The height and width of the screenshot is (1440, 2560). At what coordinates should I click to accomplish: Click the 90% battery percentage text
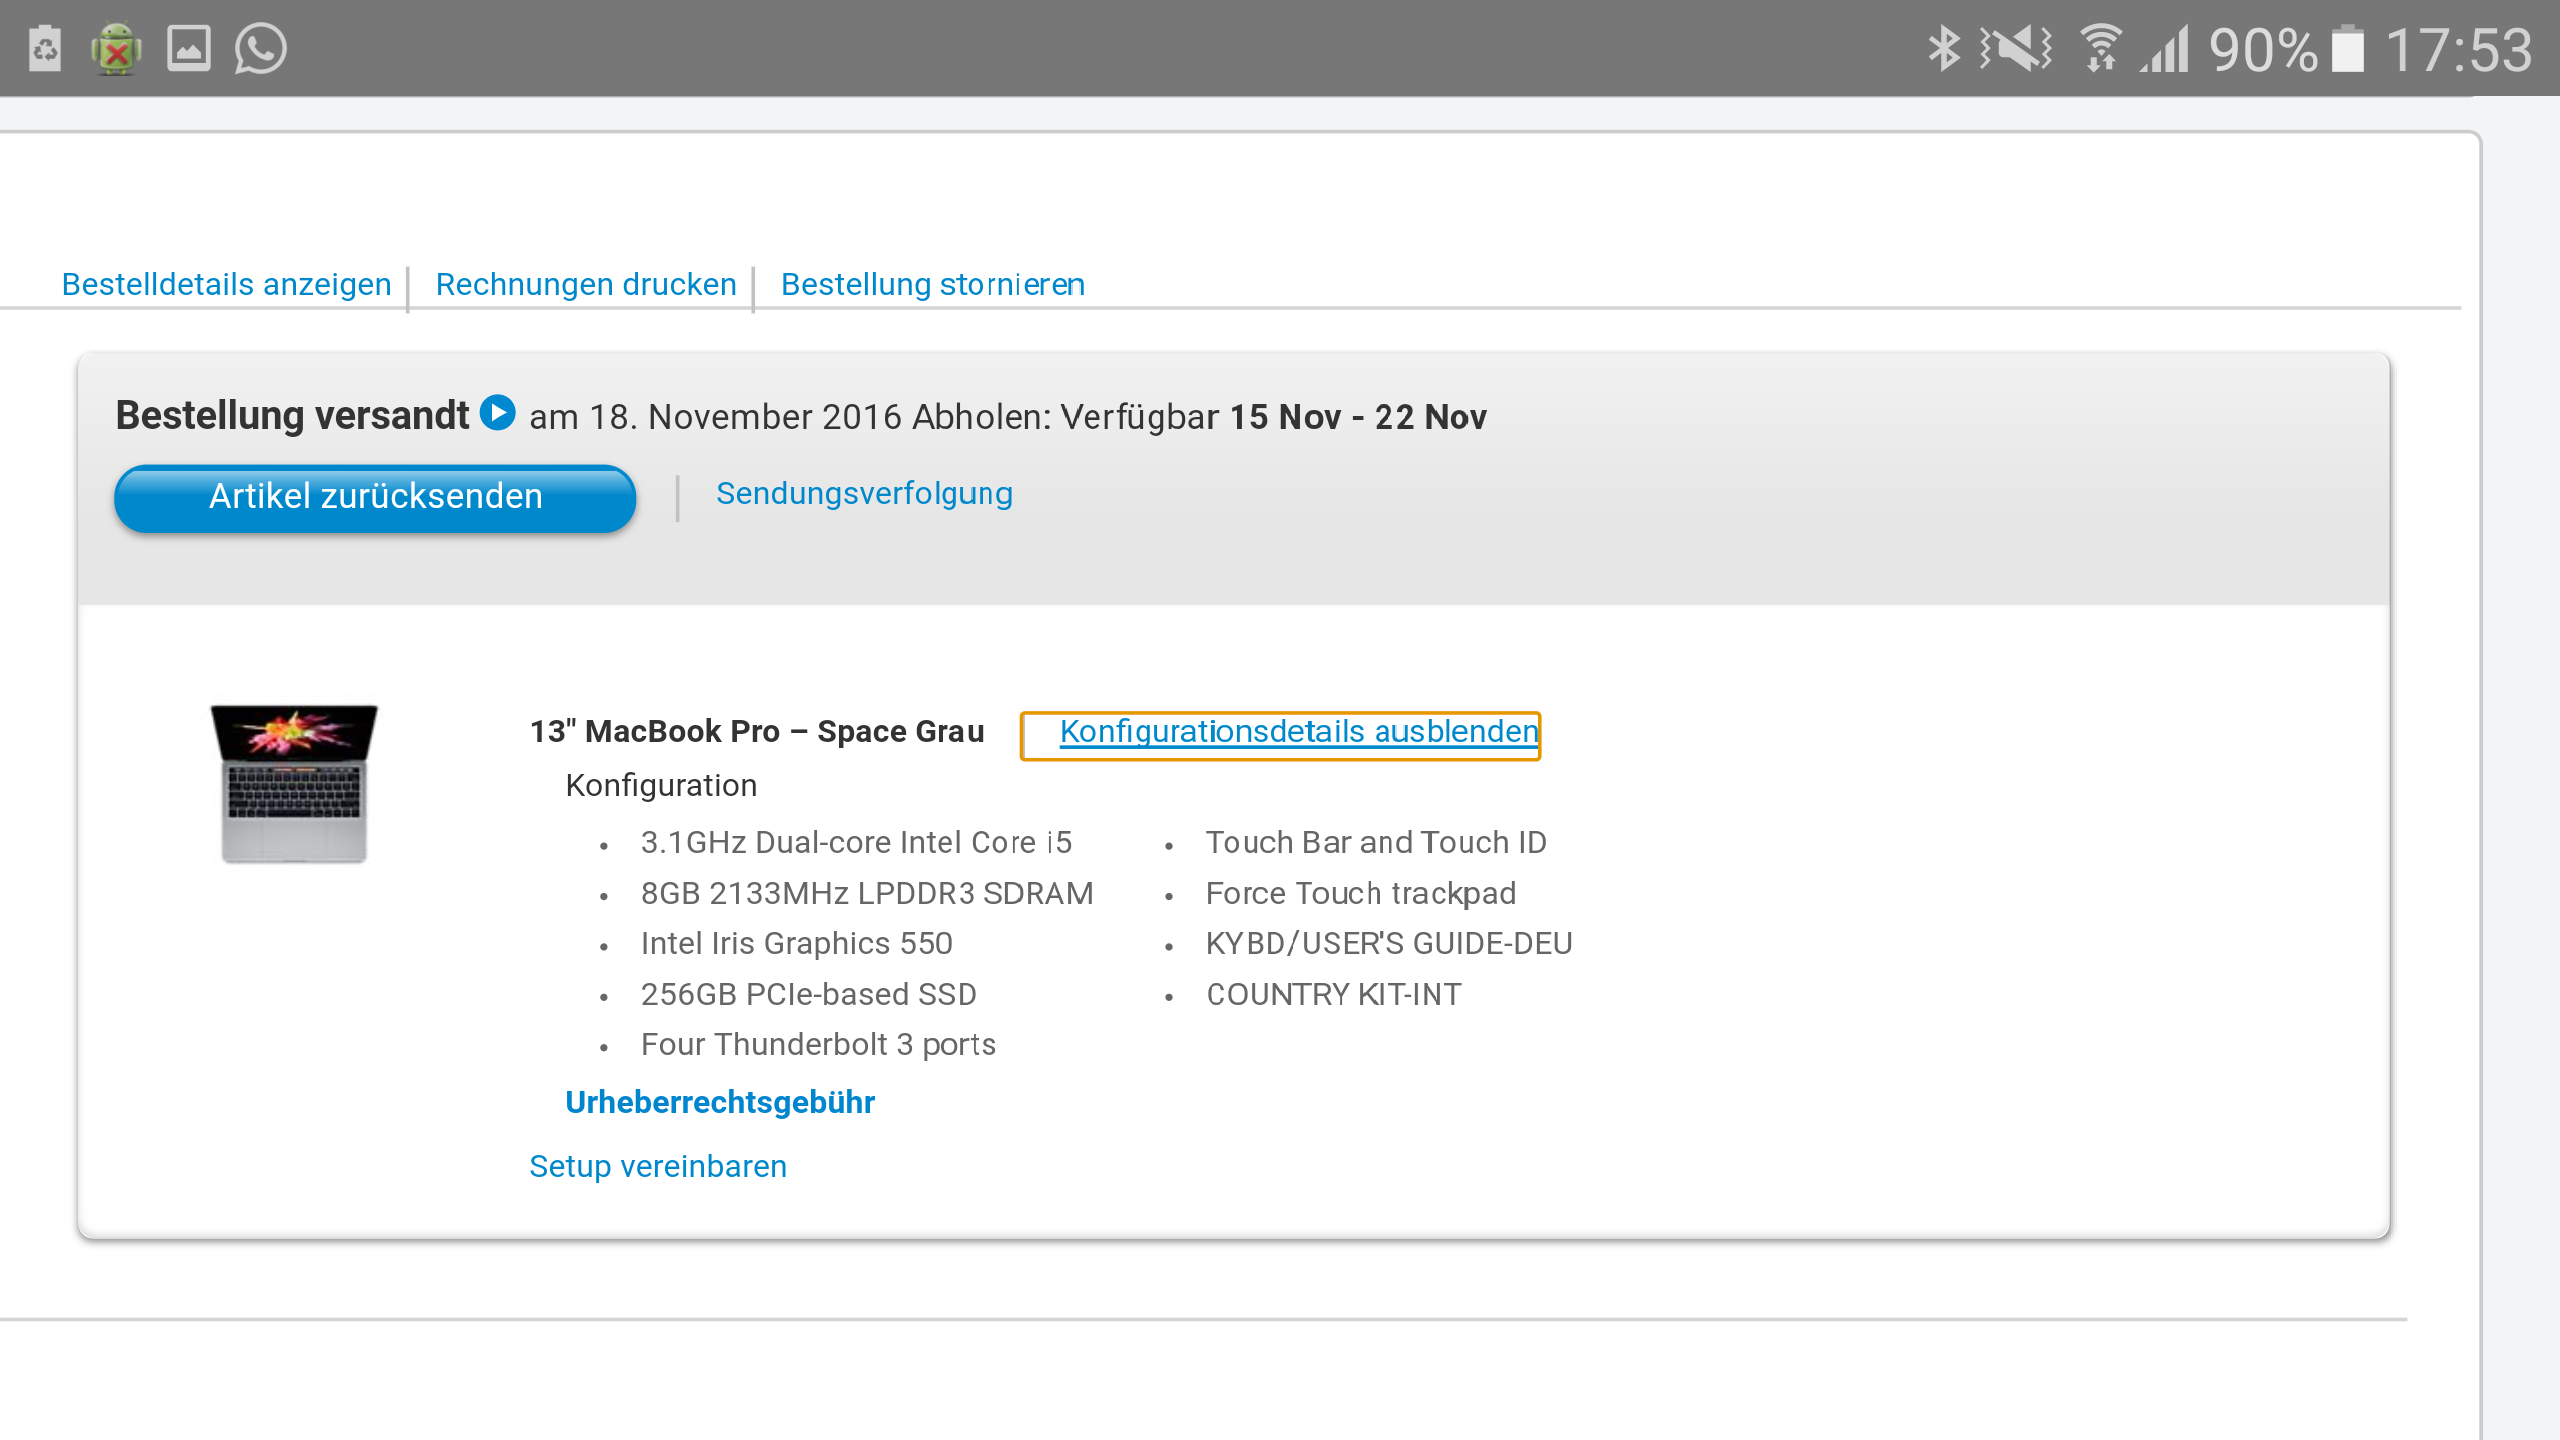click(2263, 50)
